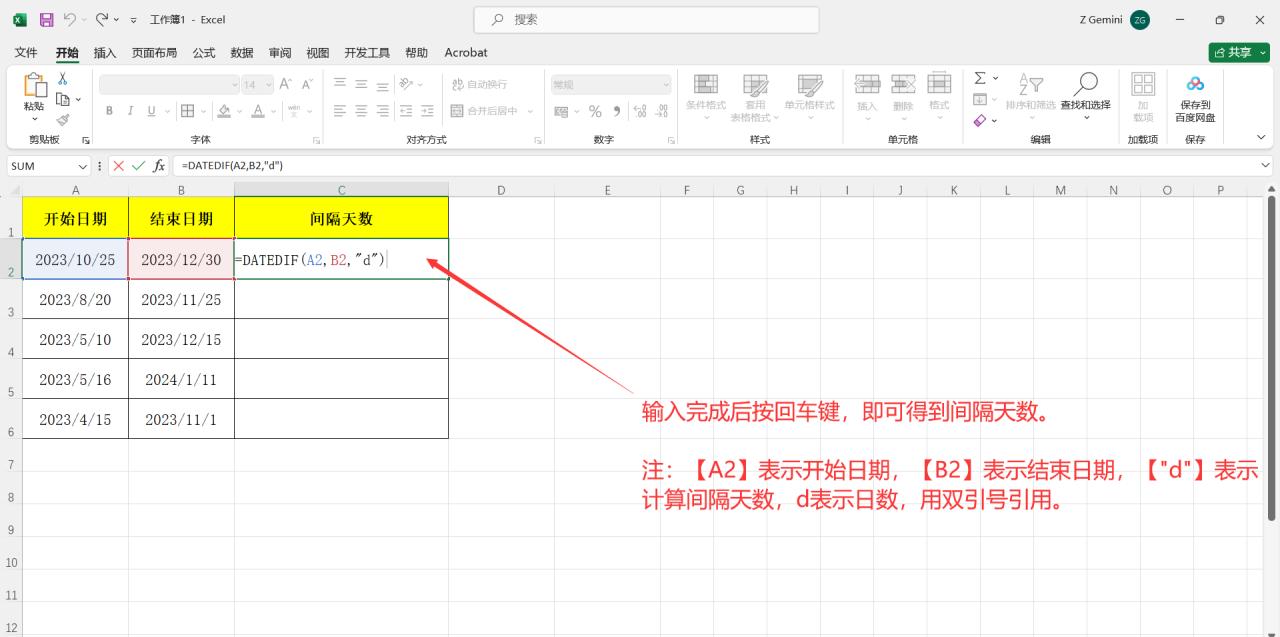Viewport: 1280px width, 637px height.
Task: Expand the Name Box dropdown arrow
Action: pyautogui.click(x=82, y=166)
